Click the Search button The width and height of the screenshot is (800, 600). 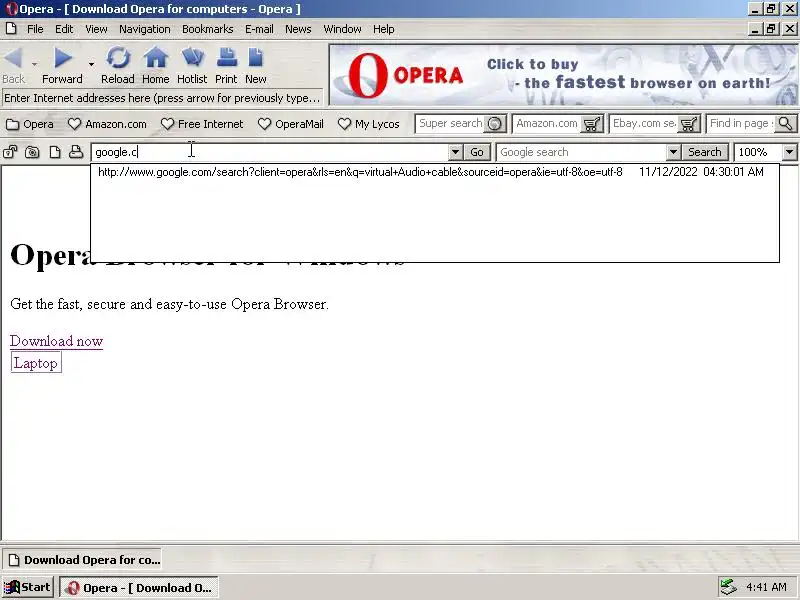point(705,152)
